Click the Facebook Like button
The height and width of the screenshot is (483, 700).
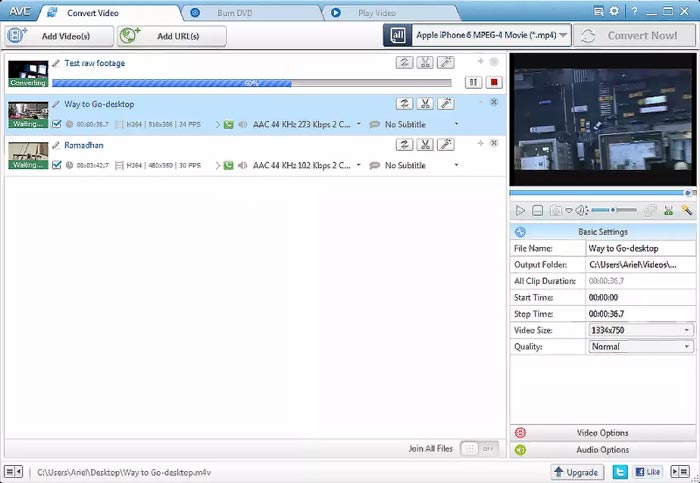tap(648, 472)
